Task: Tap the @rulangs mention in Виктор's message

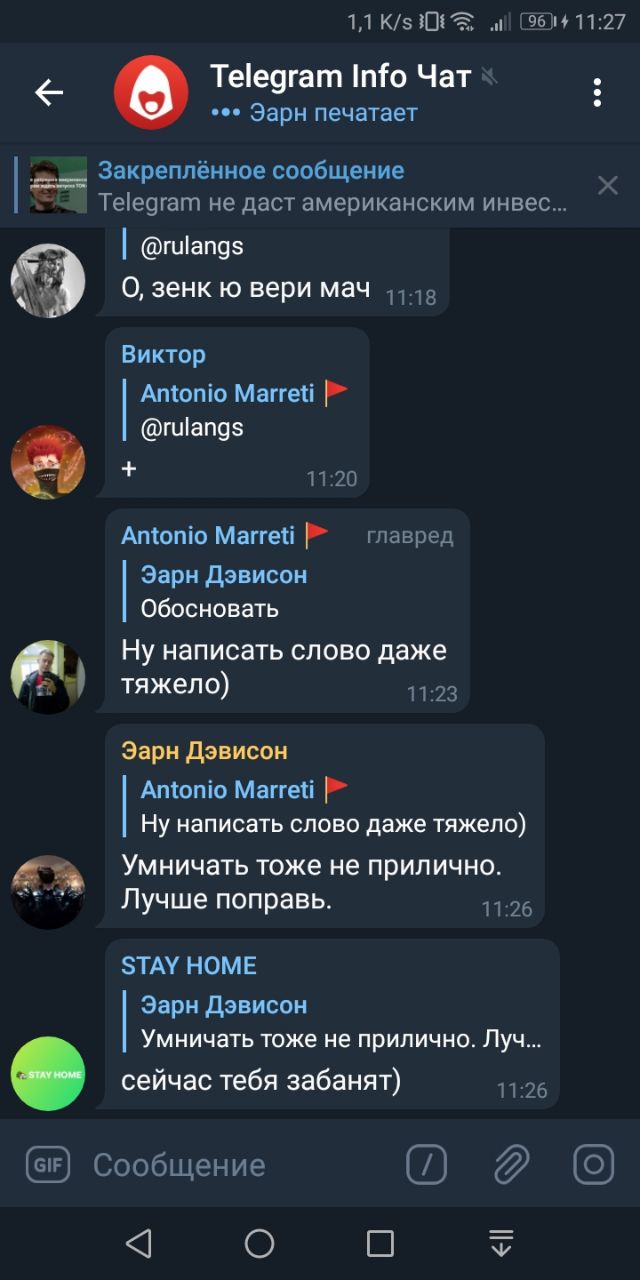Action: [192, 428]
